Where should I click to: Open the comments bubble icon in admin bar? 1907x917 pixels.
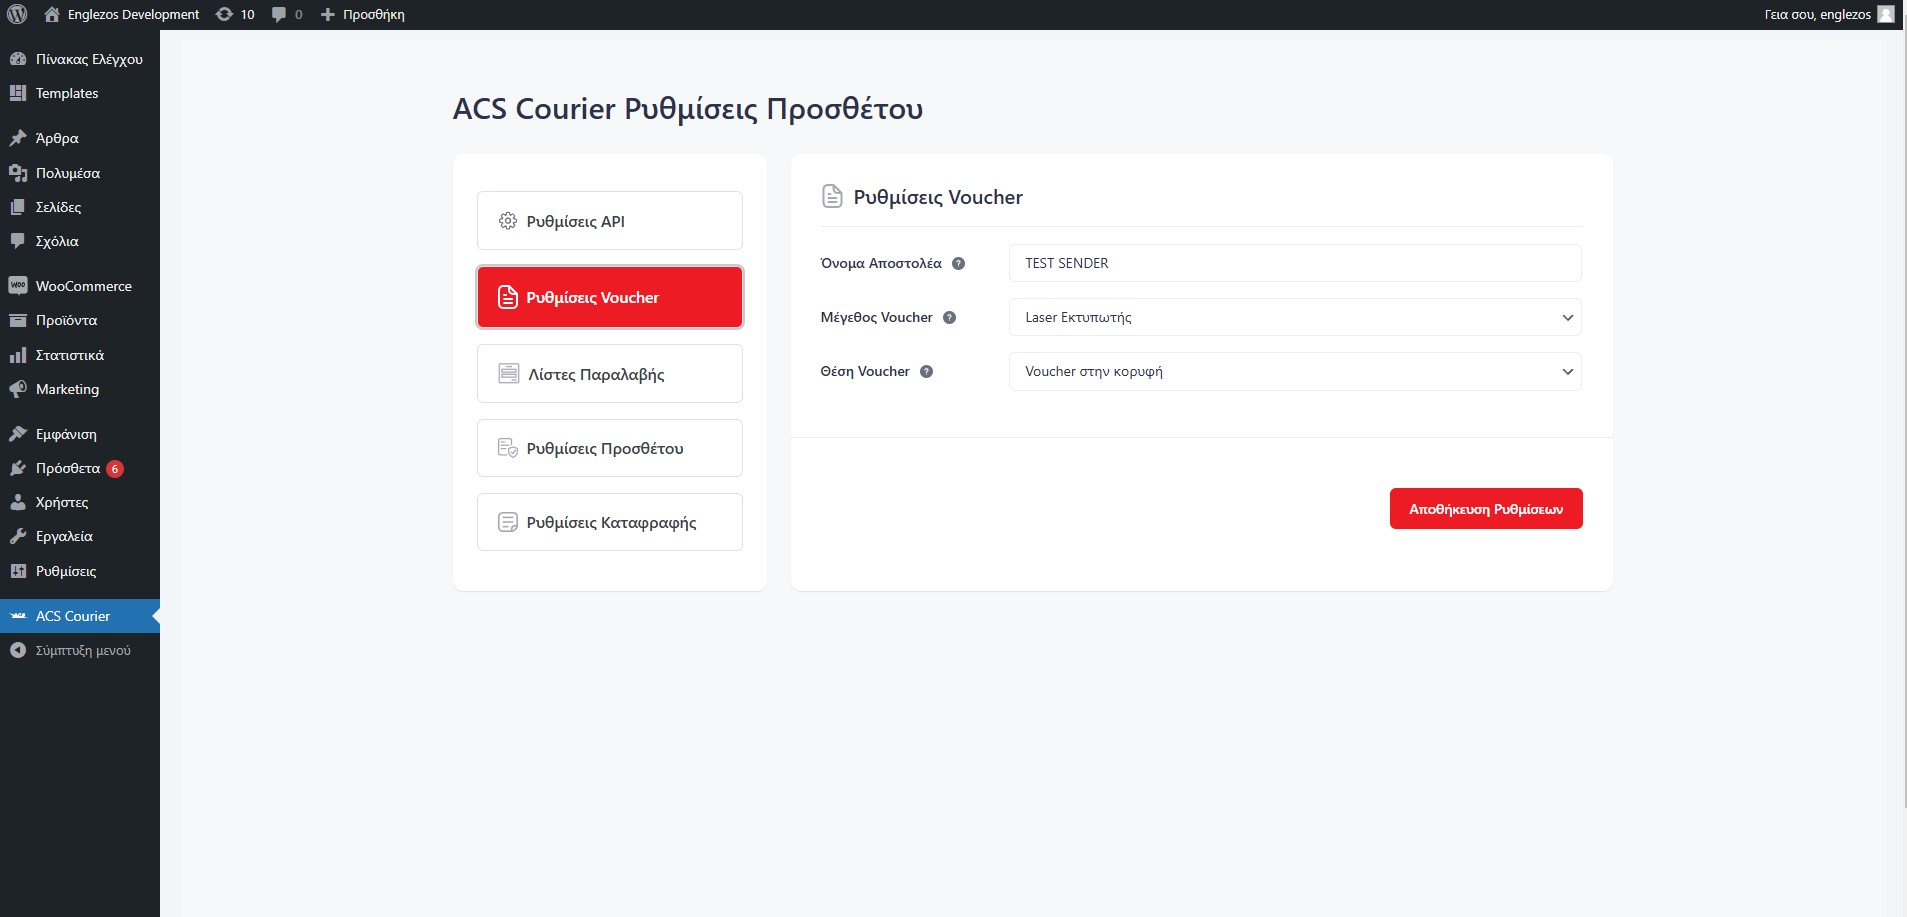click(279, 14)
